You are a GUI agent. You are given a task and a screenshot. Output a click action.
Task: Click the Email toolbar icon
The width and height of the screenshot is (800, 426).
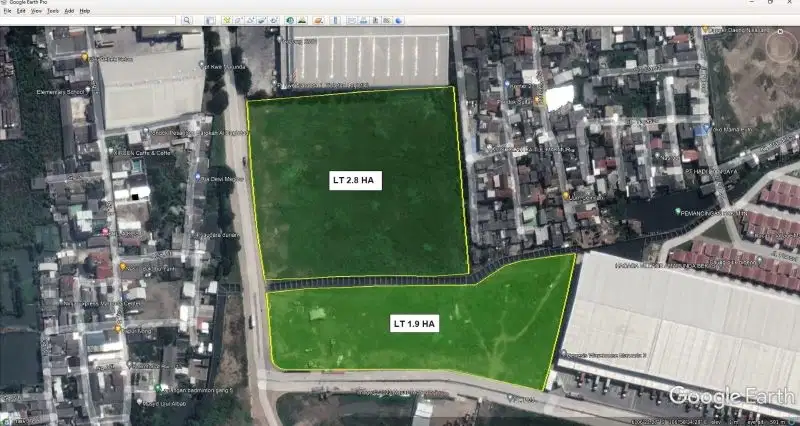click(x=351, y=20)
